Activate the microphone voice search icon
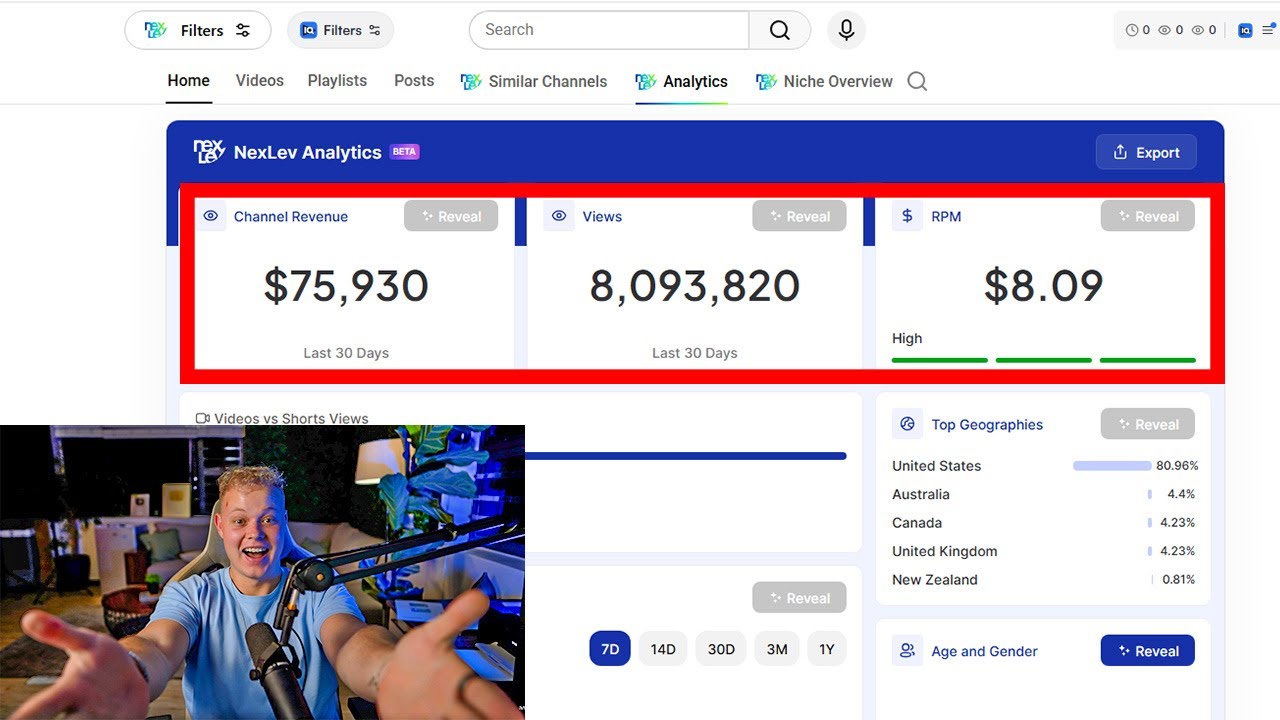Viewport: 1280px width, 720px height. (846, 30)
